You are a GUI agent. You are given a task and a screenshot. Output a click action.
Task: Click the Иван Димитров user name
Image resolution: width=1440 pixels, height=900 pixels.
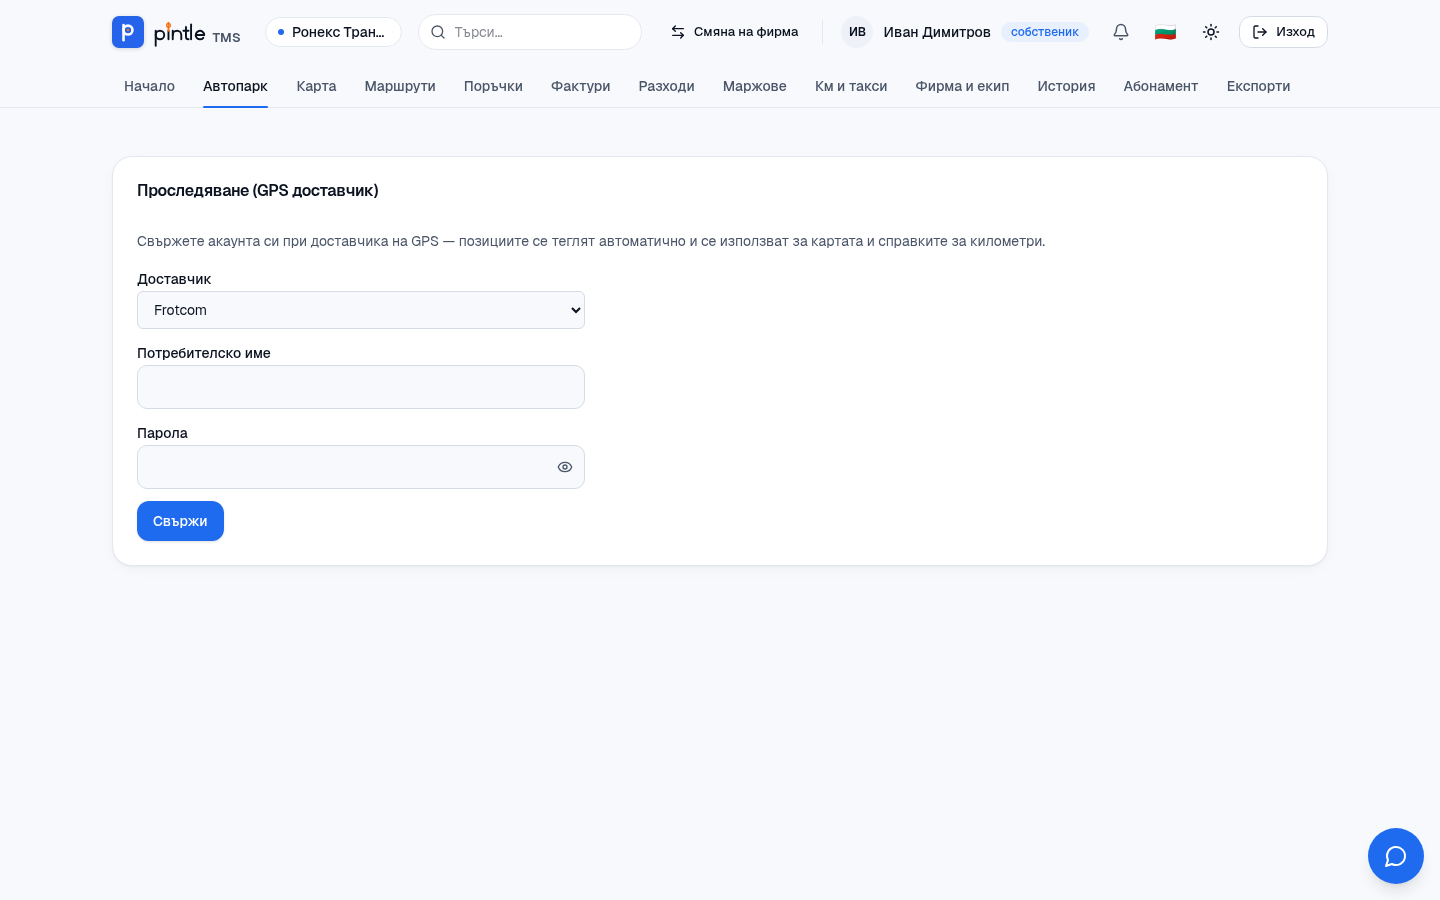coord(937,32)
